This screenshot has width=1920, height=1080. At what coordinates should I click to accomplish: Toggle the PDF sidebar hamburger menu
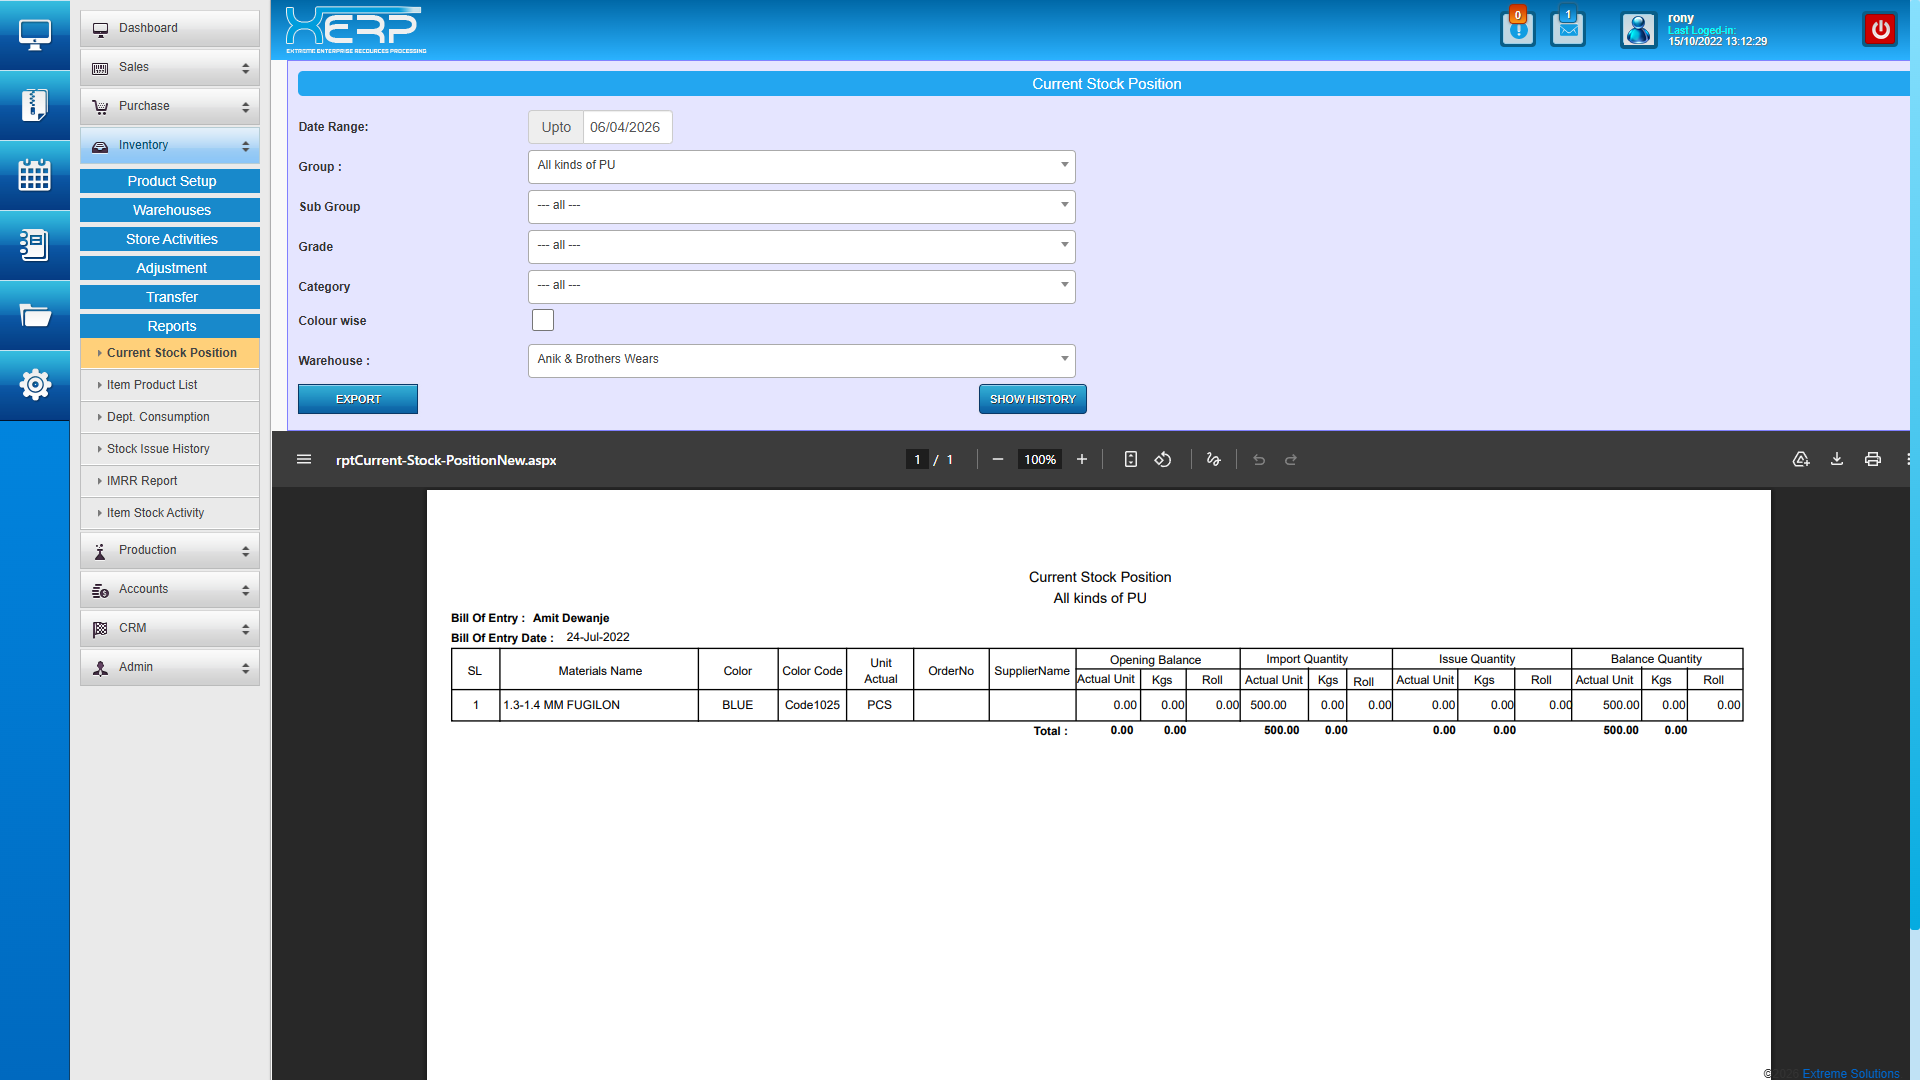[x=304, y=460]
